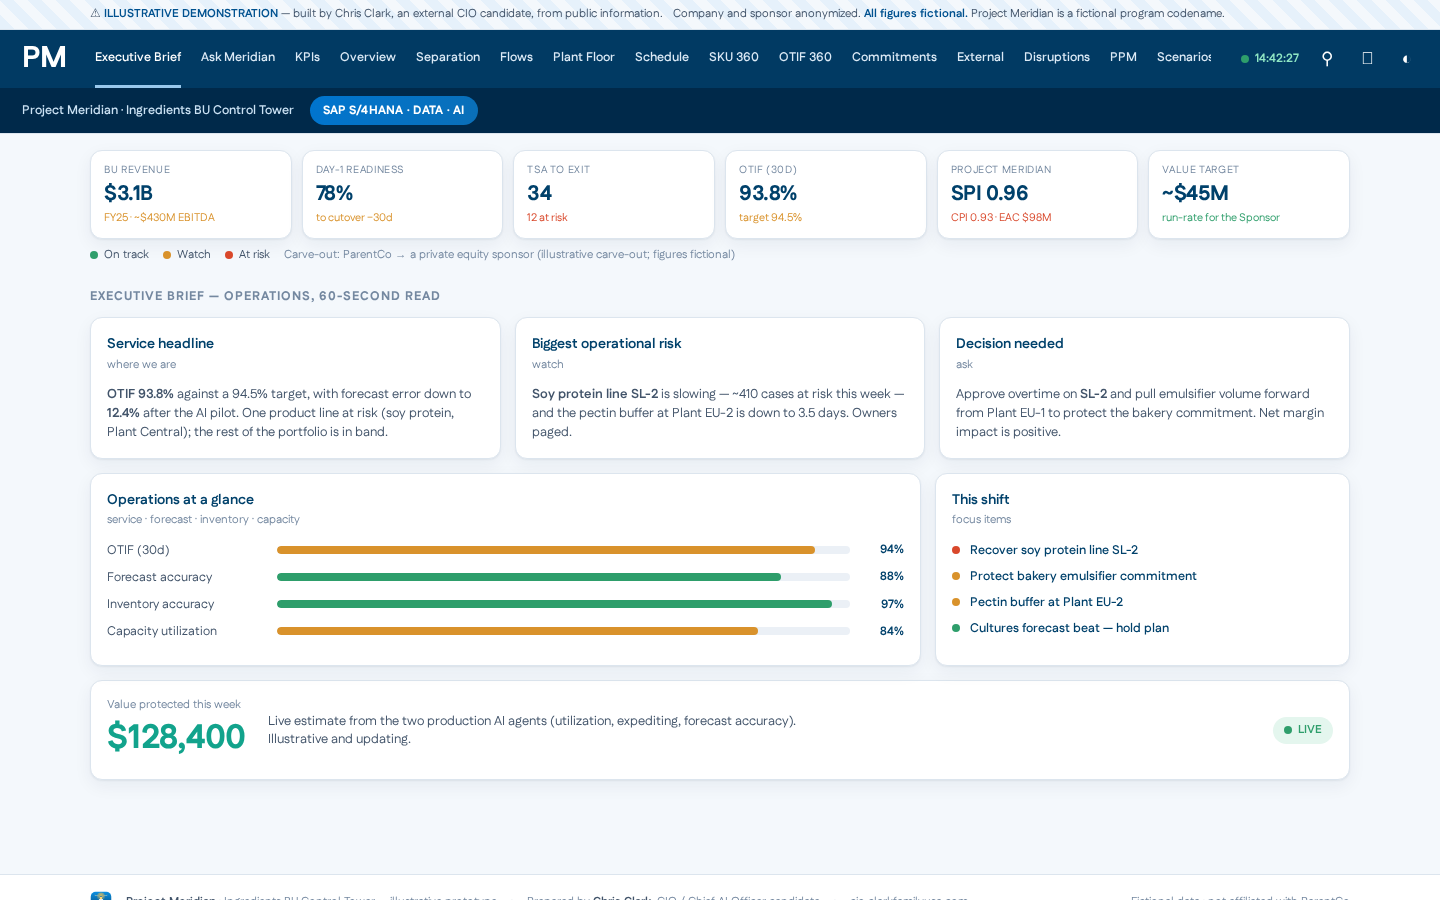Click the PM logo in the header
The image size is (1440, 900).
click(44, 57)
